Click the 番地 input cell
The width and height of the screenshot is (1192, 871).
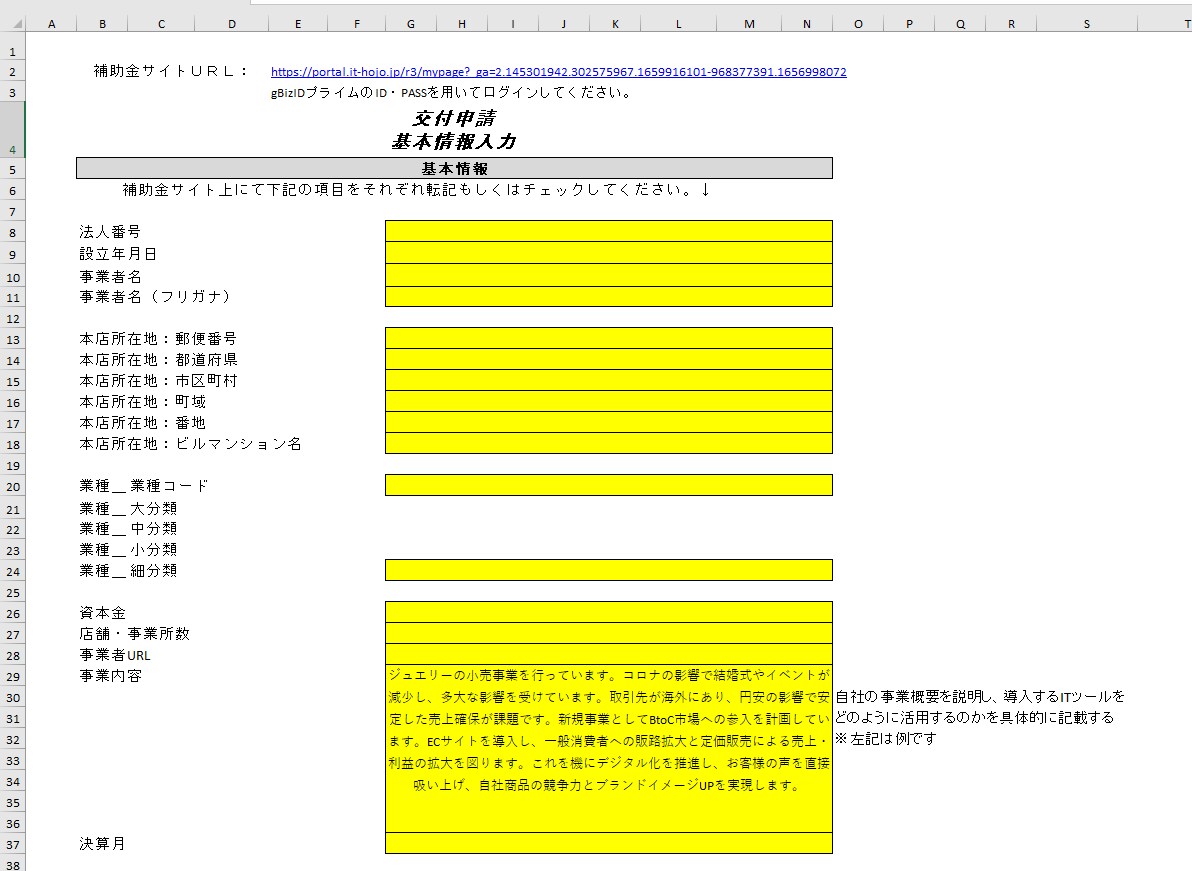609,423
